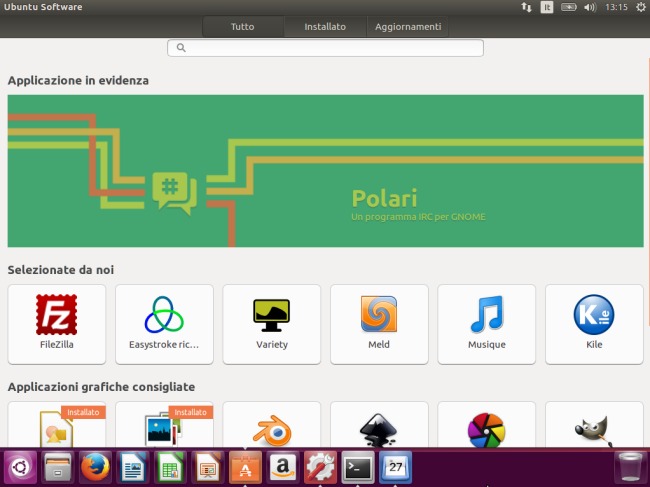Open the Trash in dock
Viewport: 650px width, 487px height.
630,468
